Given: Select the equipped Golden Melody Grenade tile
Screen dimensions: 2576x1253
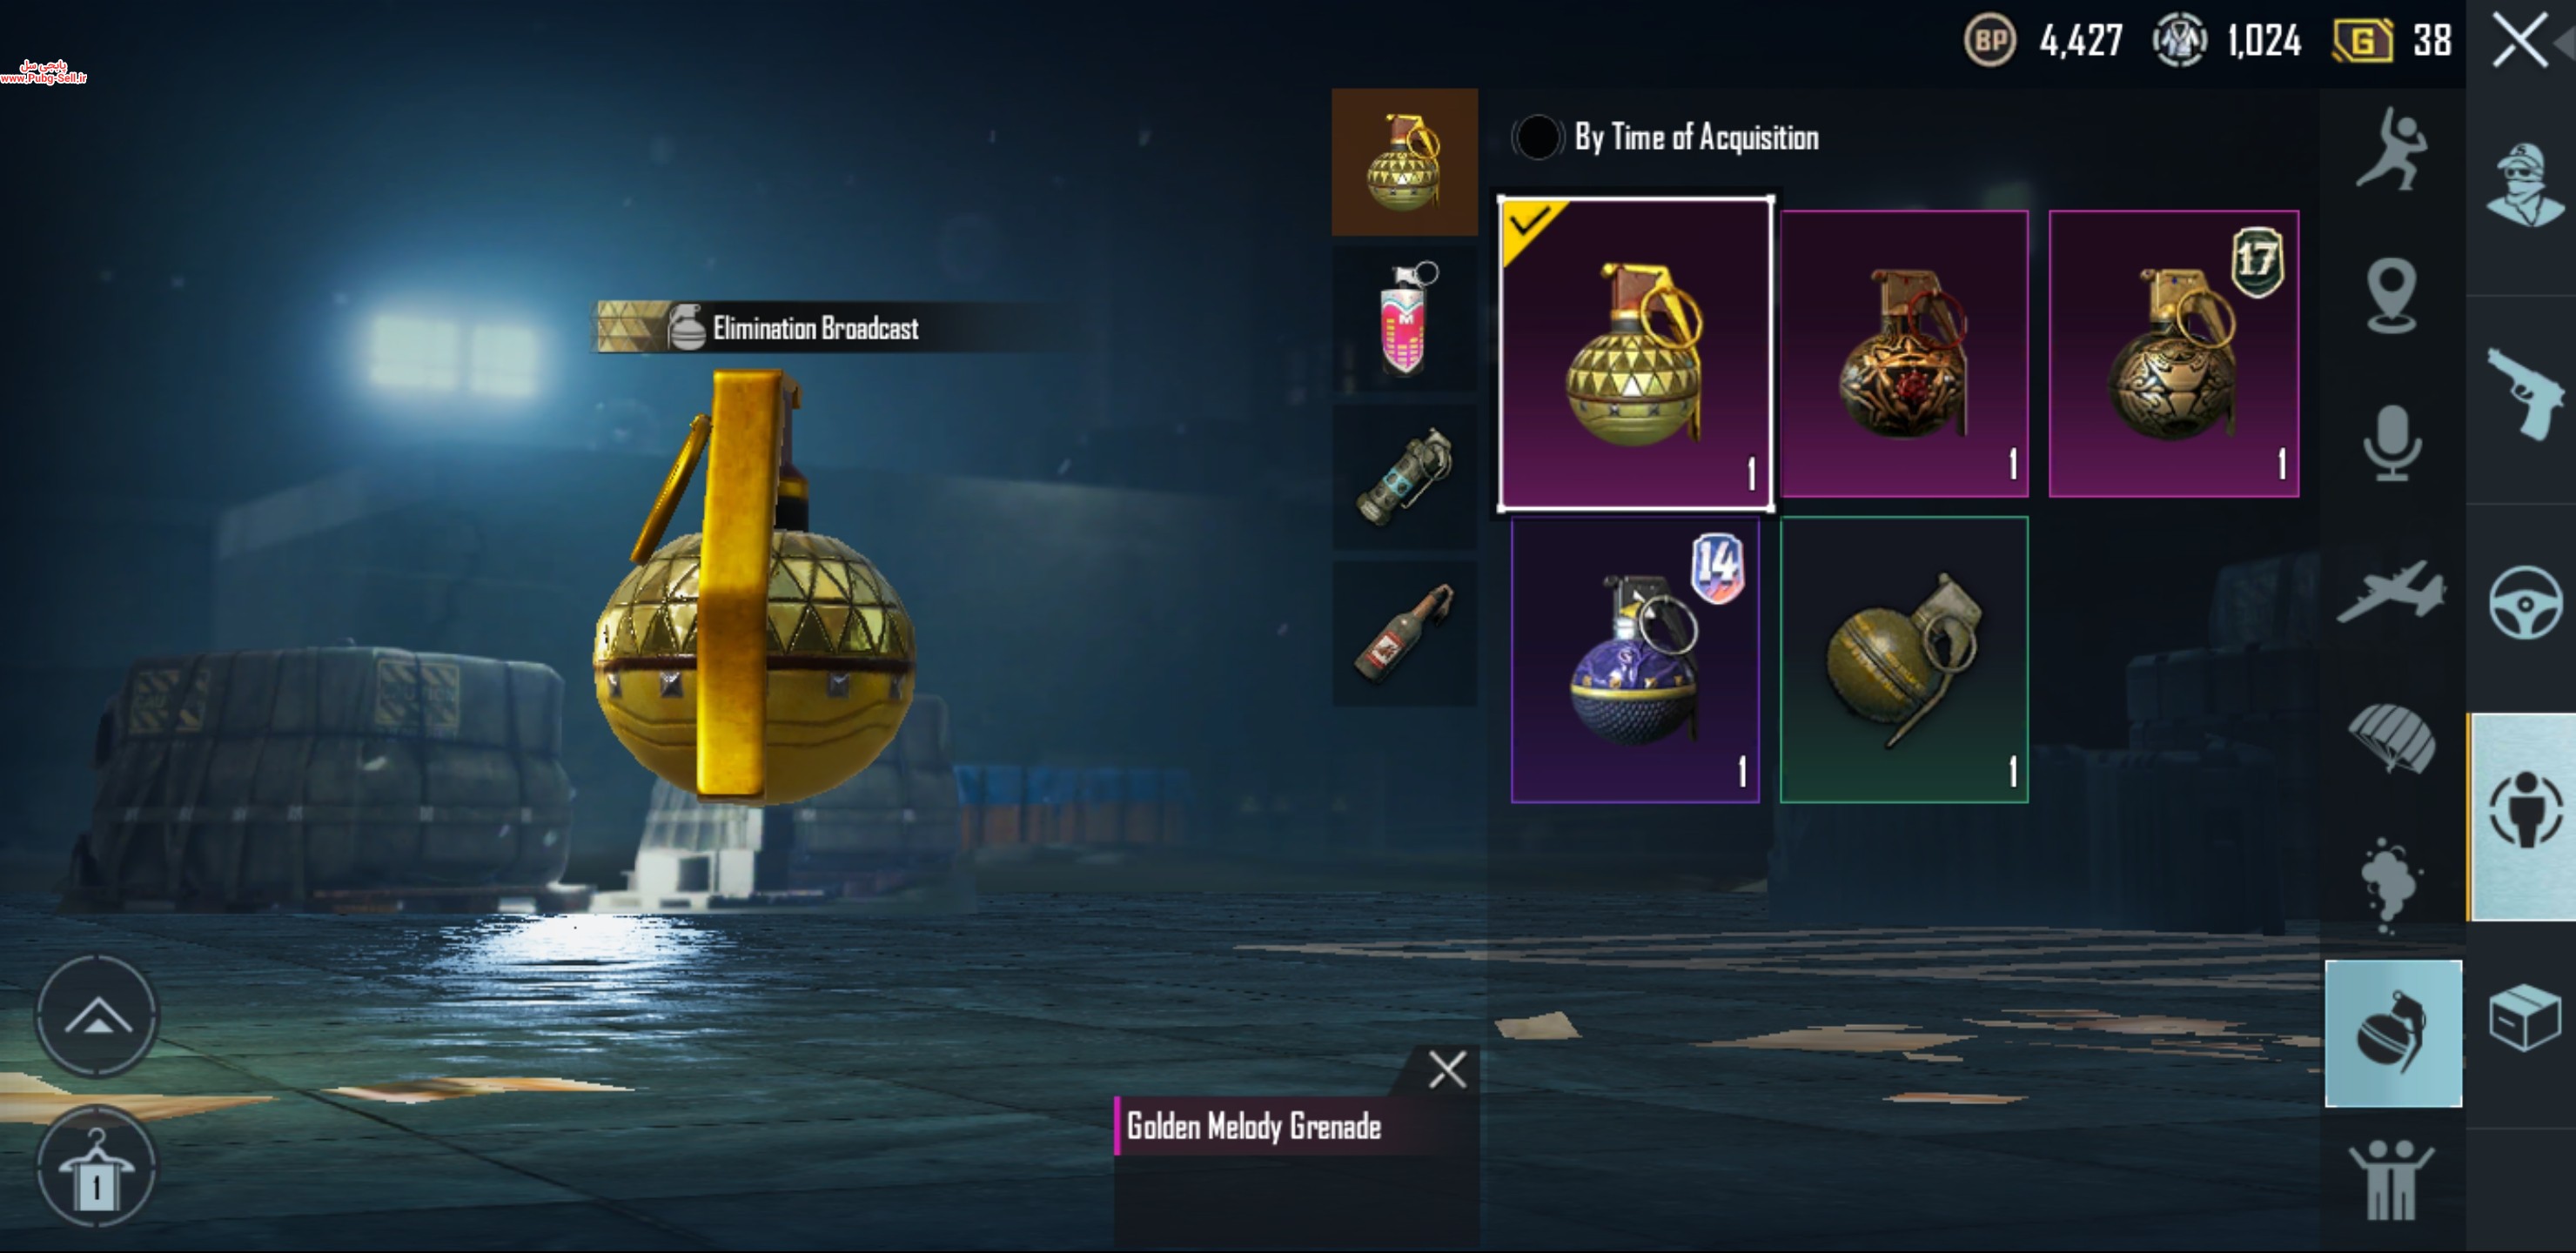Looking at the screenshot, I should (1635, 354).
